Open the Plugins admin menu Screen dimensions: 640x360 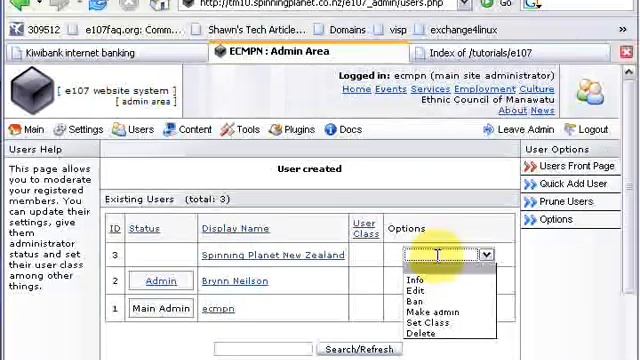(x=292, y=130)
